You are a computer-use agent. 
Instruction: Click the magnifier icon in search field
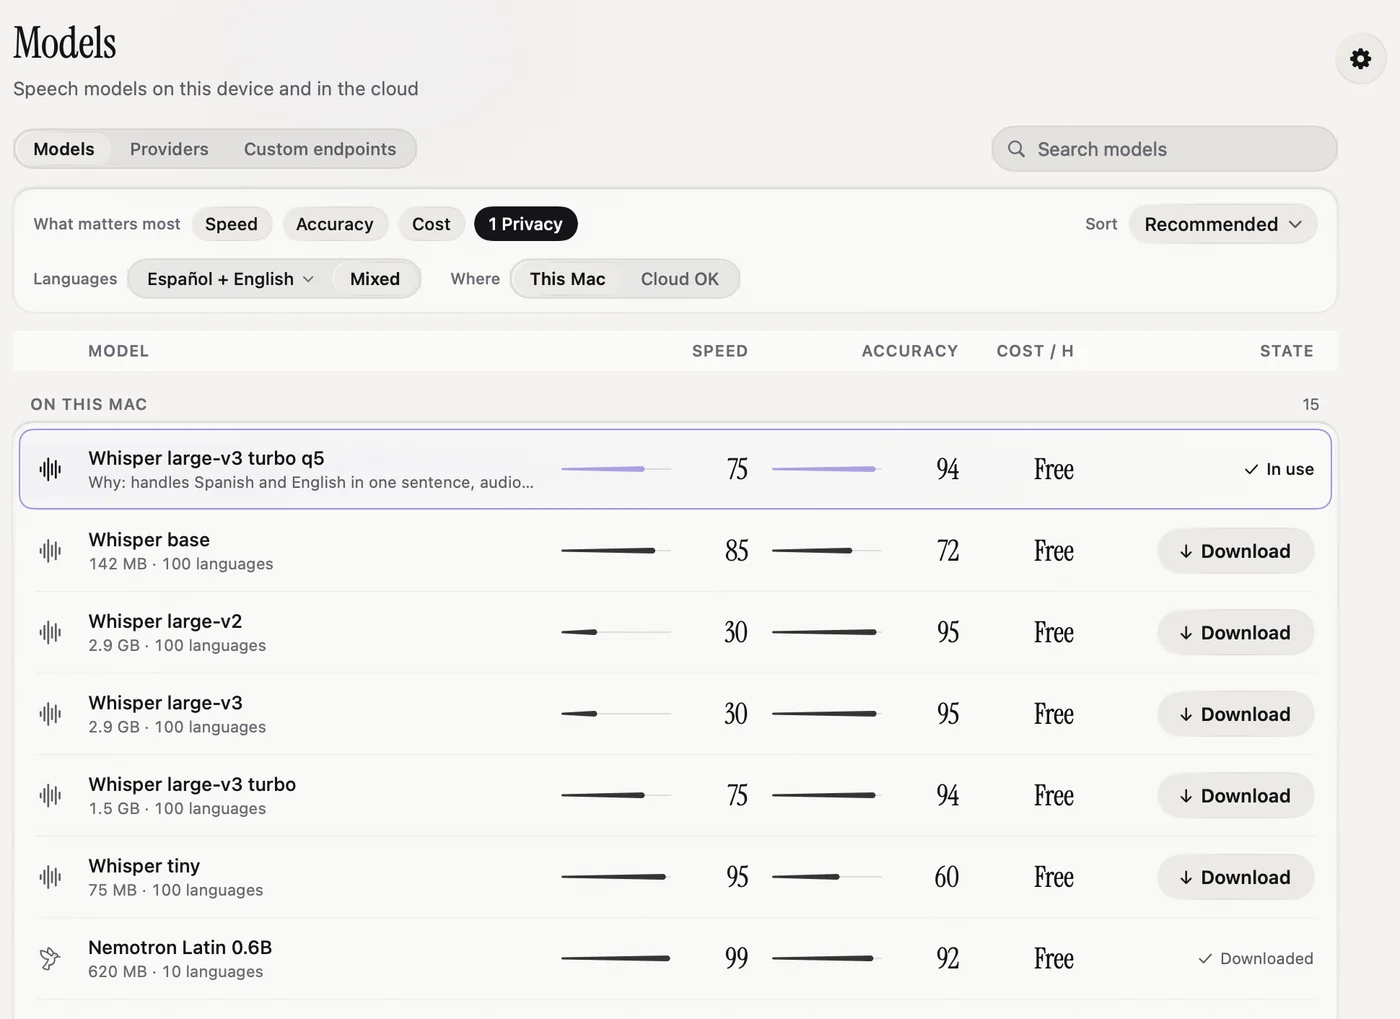[1016, 149]
